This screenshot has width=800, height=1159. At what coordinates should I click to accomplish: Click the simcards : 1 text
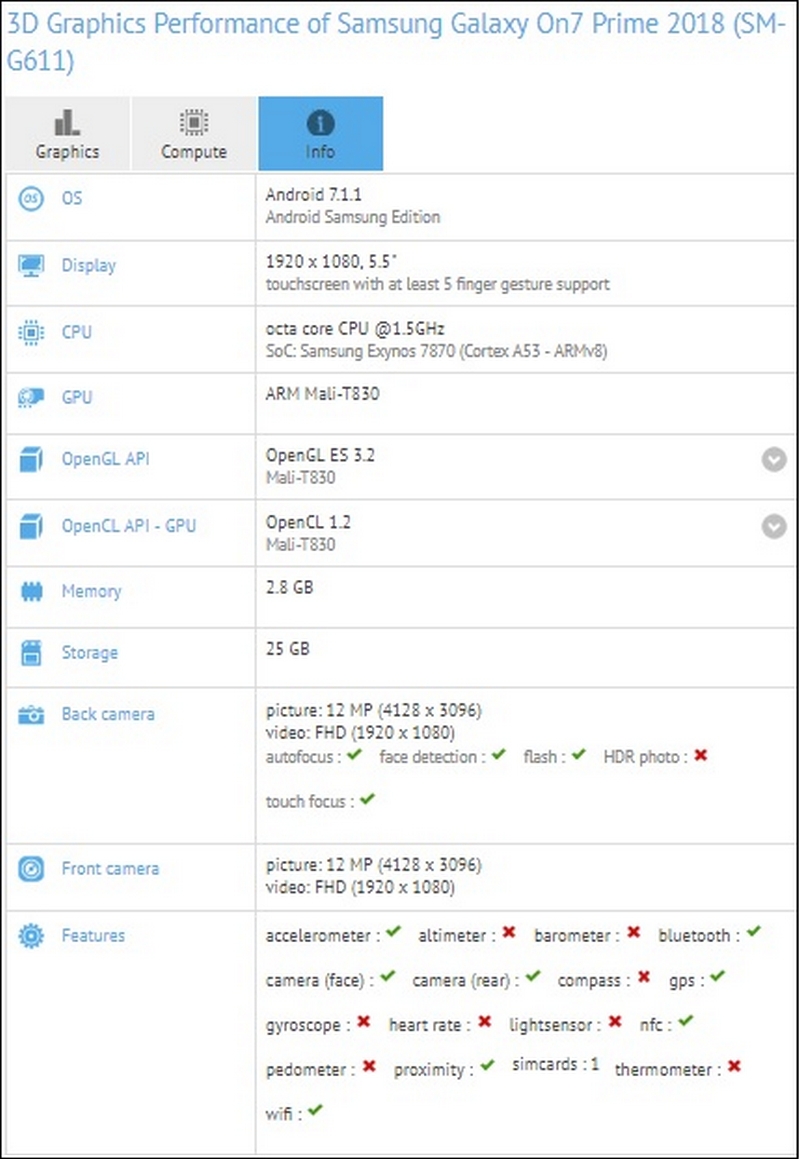pos(555,1065)
